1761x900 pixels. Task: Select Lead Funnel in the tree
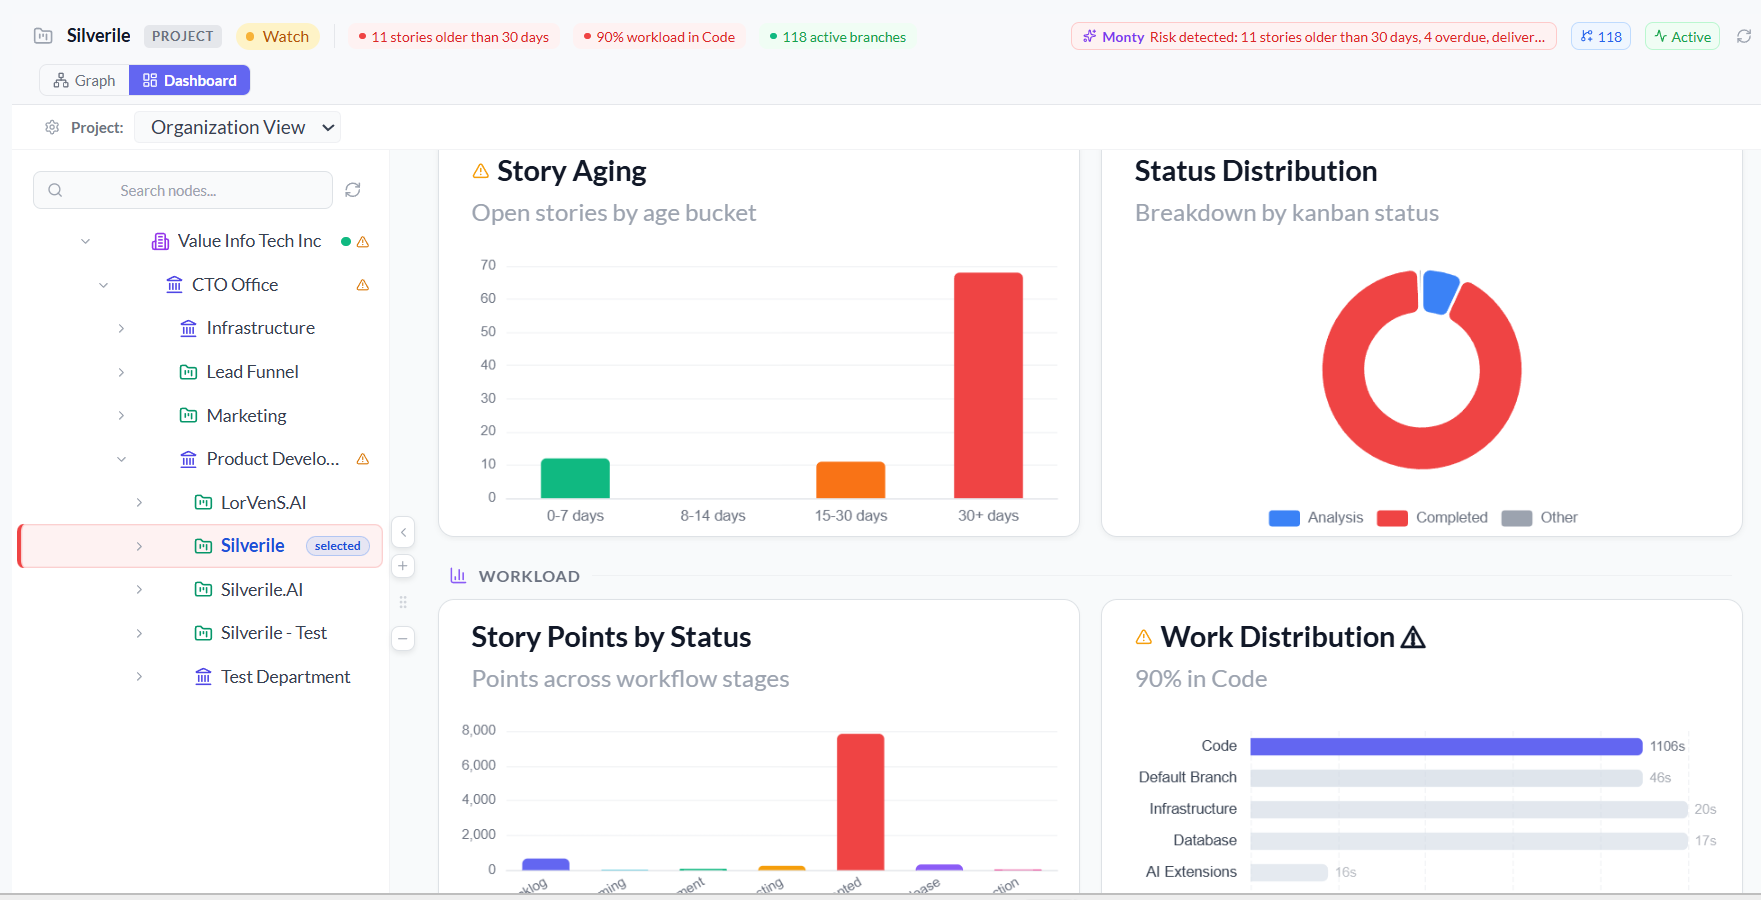tap(253, 372)
